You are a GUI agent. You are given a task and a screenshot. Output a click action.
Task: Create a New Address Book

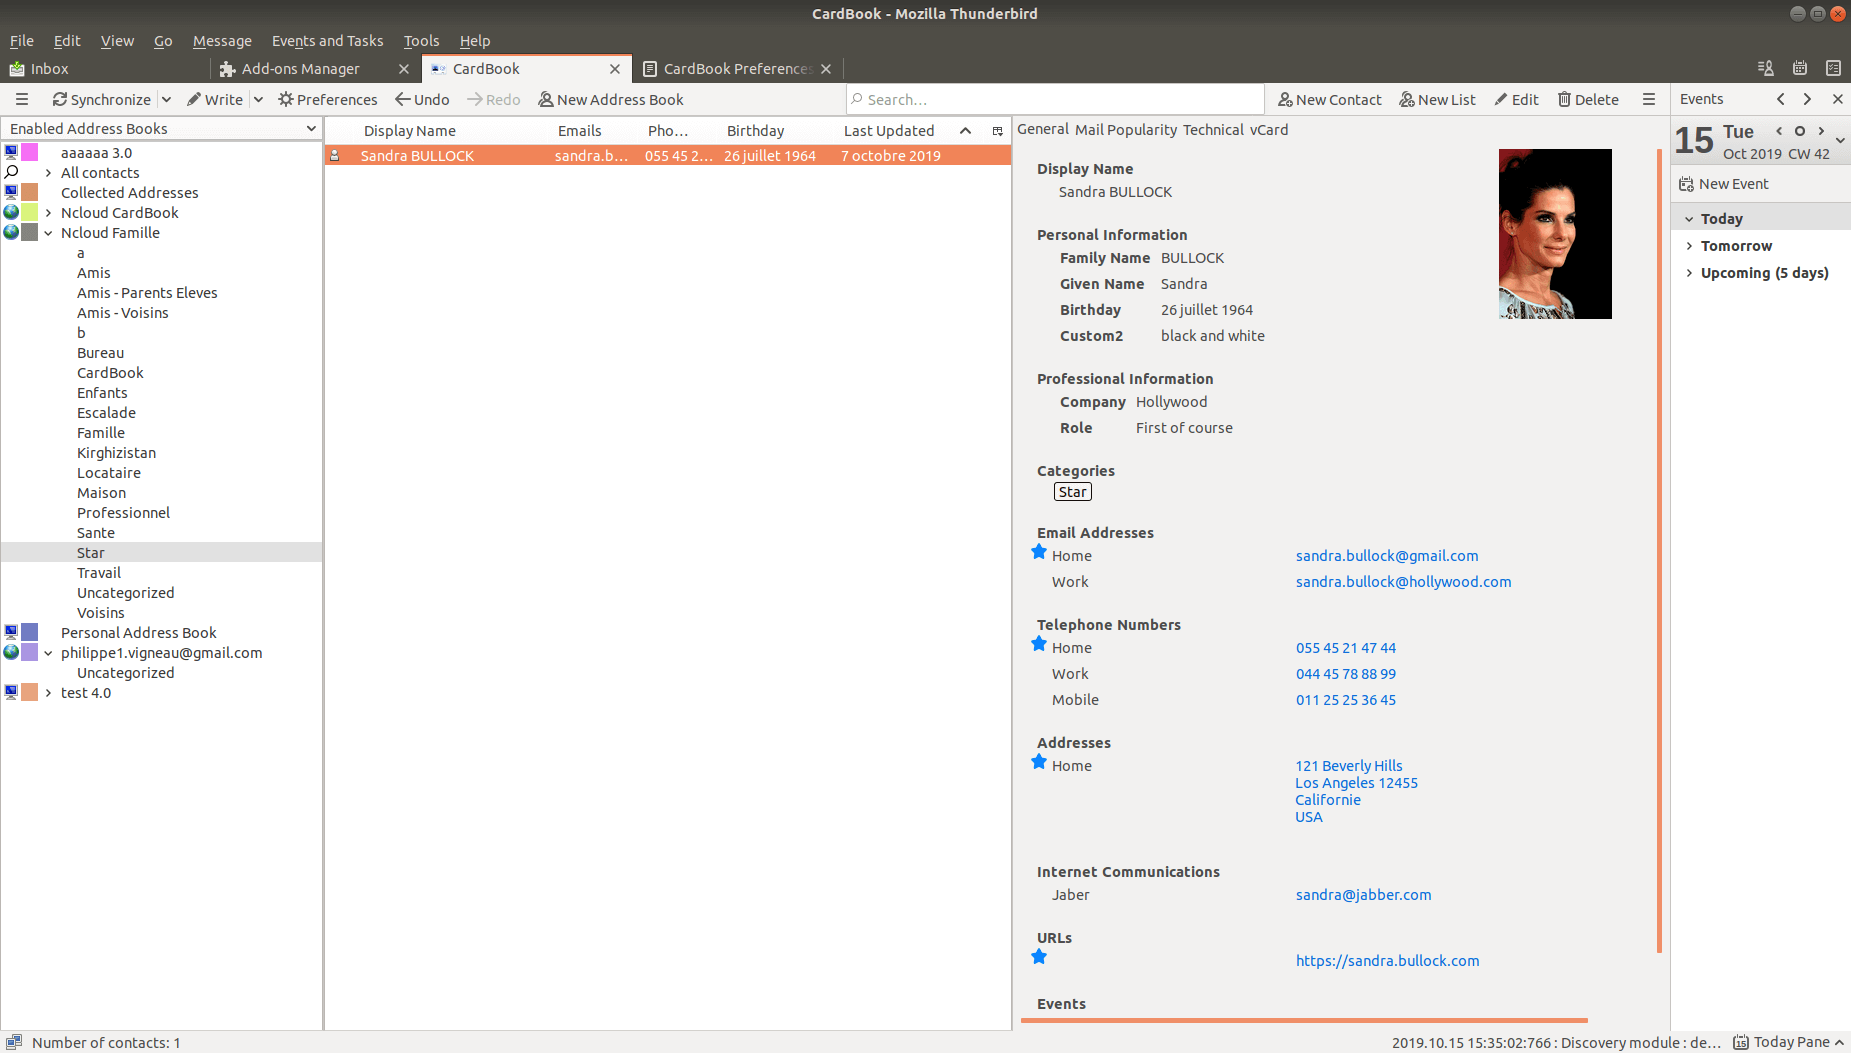(x=611, y=99)
